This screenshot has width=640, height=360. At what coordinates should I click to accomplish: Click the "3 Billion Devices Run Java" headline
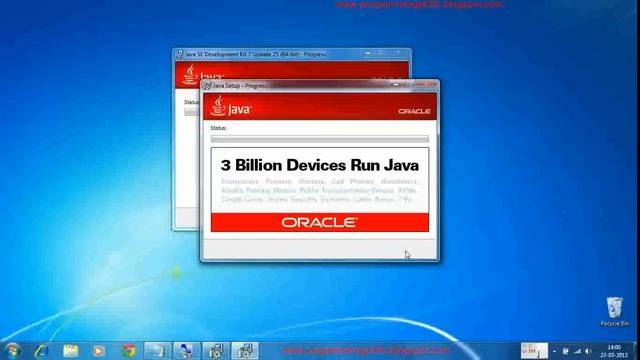coord(320,165)
